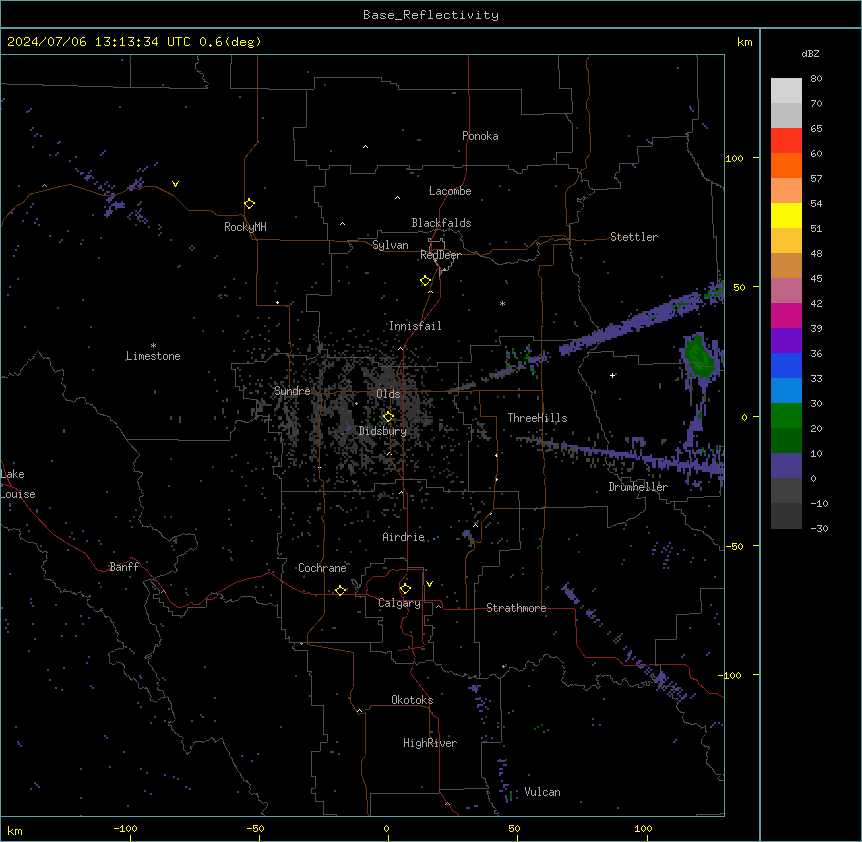This screenshot has width=862, height=842.
Task: Select the magenta 42 dBZ legend color
Action: coord(786,315)
